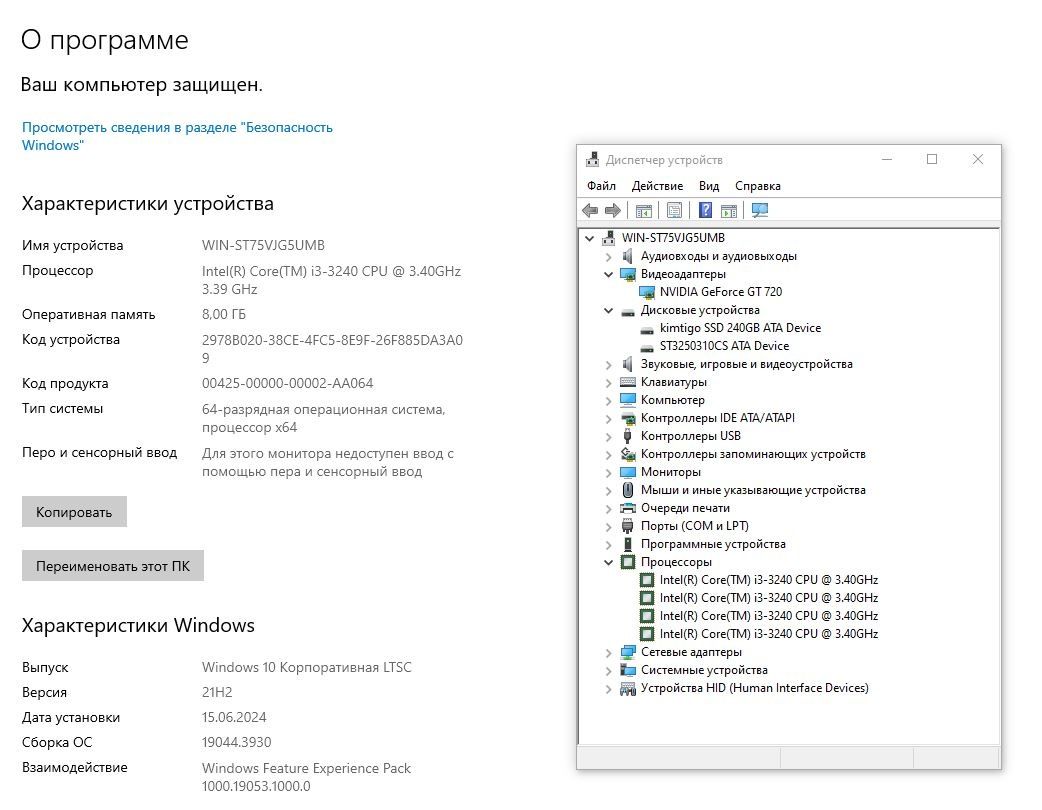The image size is (1042, 810).
Task: Click the Windows 10 Корпоративная LTSC edition text
Action: click(x=306, y=667)
